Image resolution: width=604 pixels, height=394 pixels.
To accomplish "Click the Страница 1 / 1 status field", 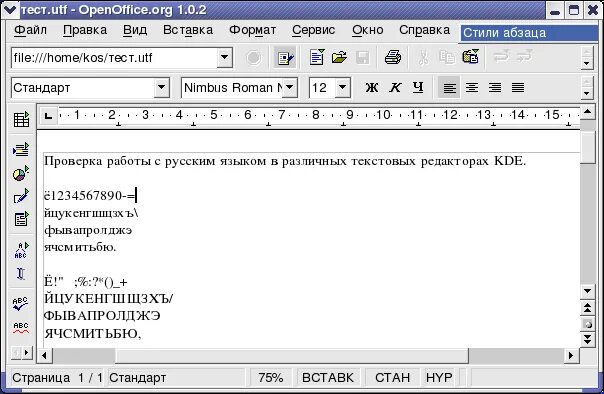I will pyautogui.click(x=57, y=377).
